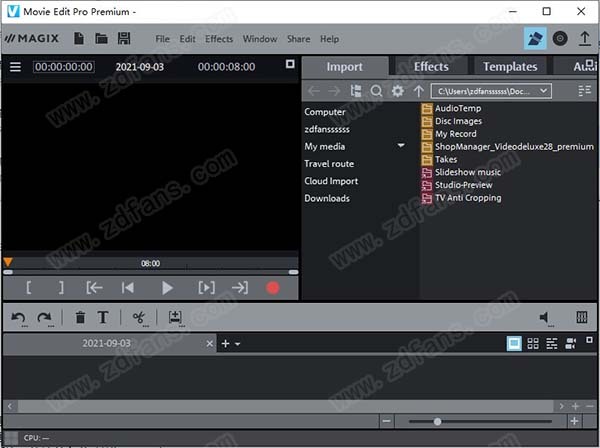Go to beginning of movie
The image size is (600, 448).
127,288
